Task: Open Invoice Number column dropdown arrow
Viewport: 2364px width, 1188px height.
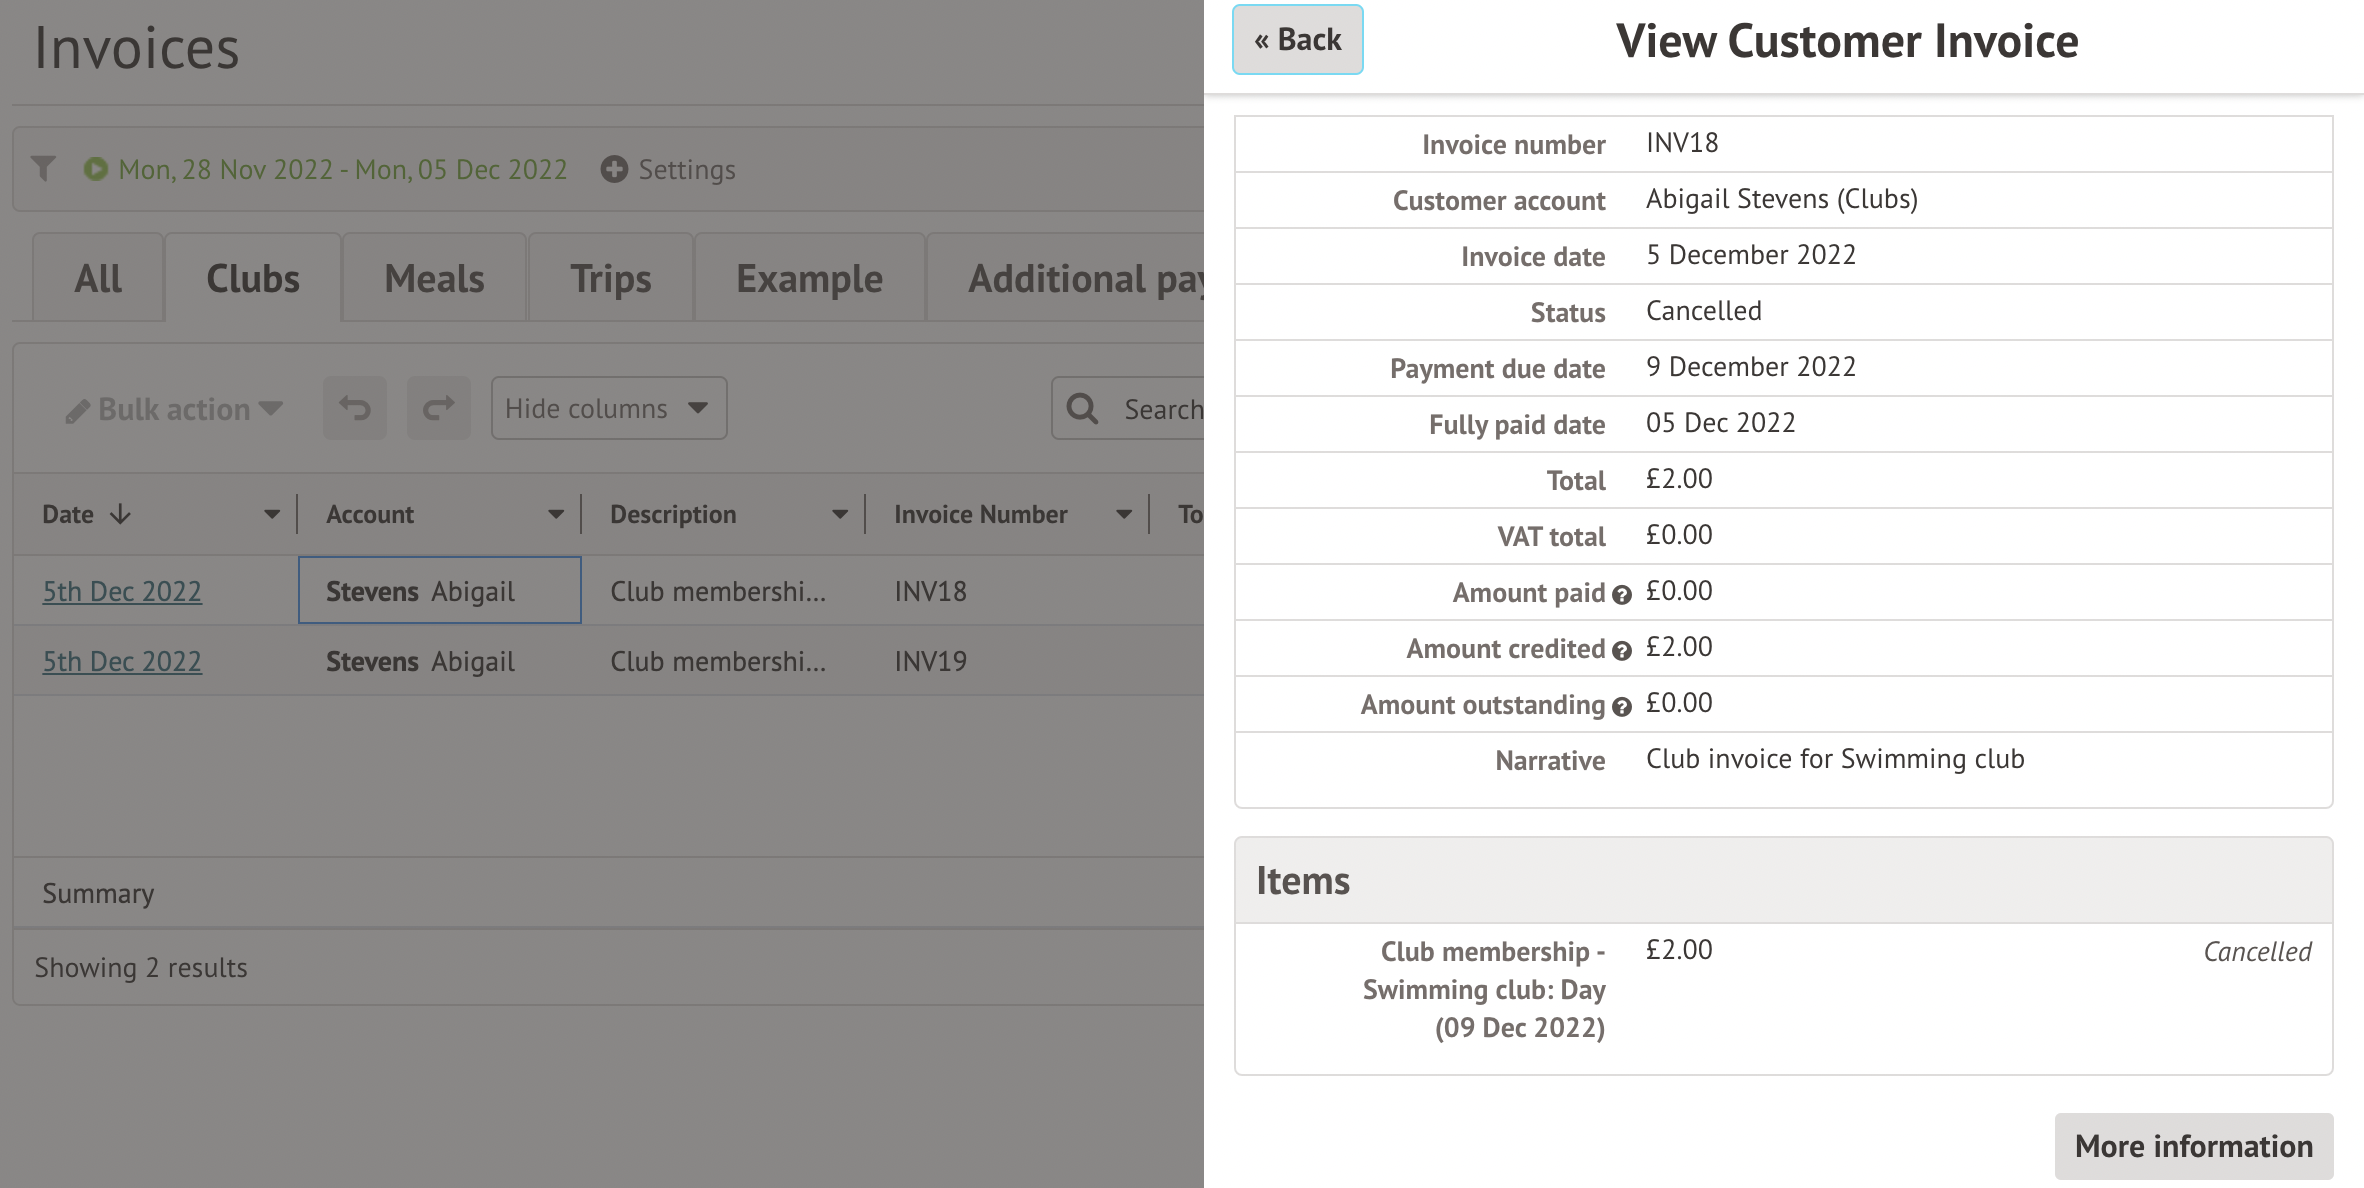Action: pos(1124,514)
